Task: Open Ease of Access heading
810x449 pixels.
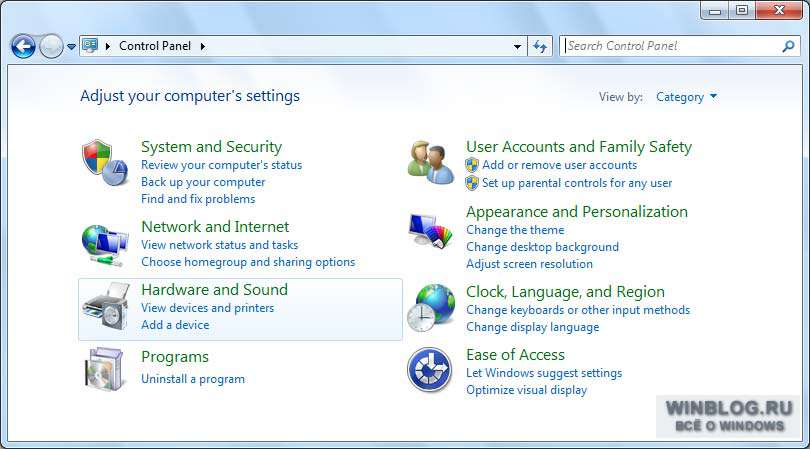Action: tap(516, 355)
